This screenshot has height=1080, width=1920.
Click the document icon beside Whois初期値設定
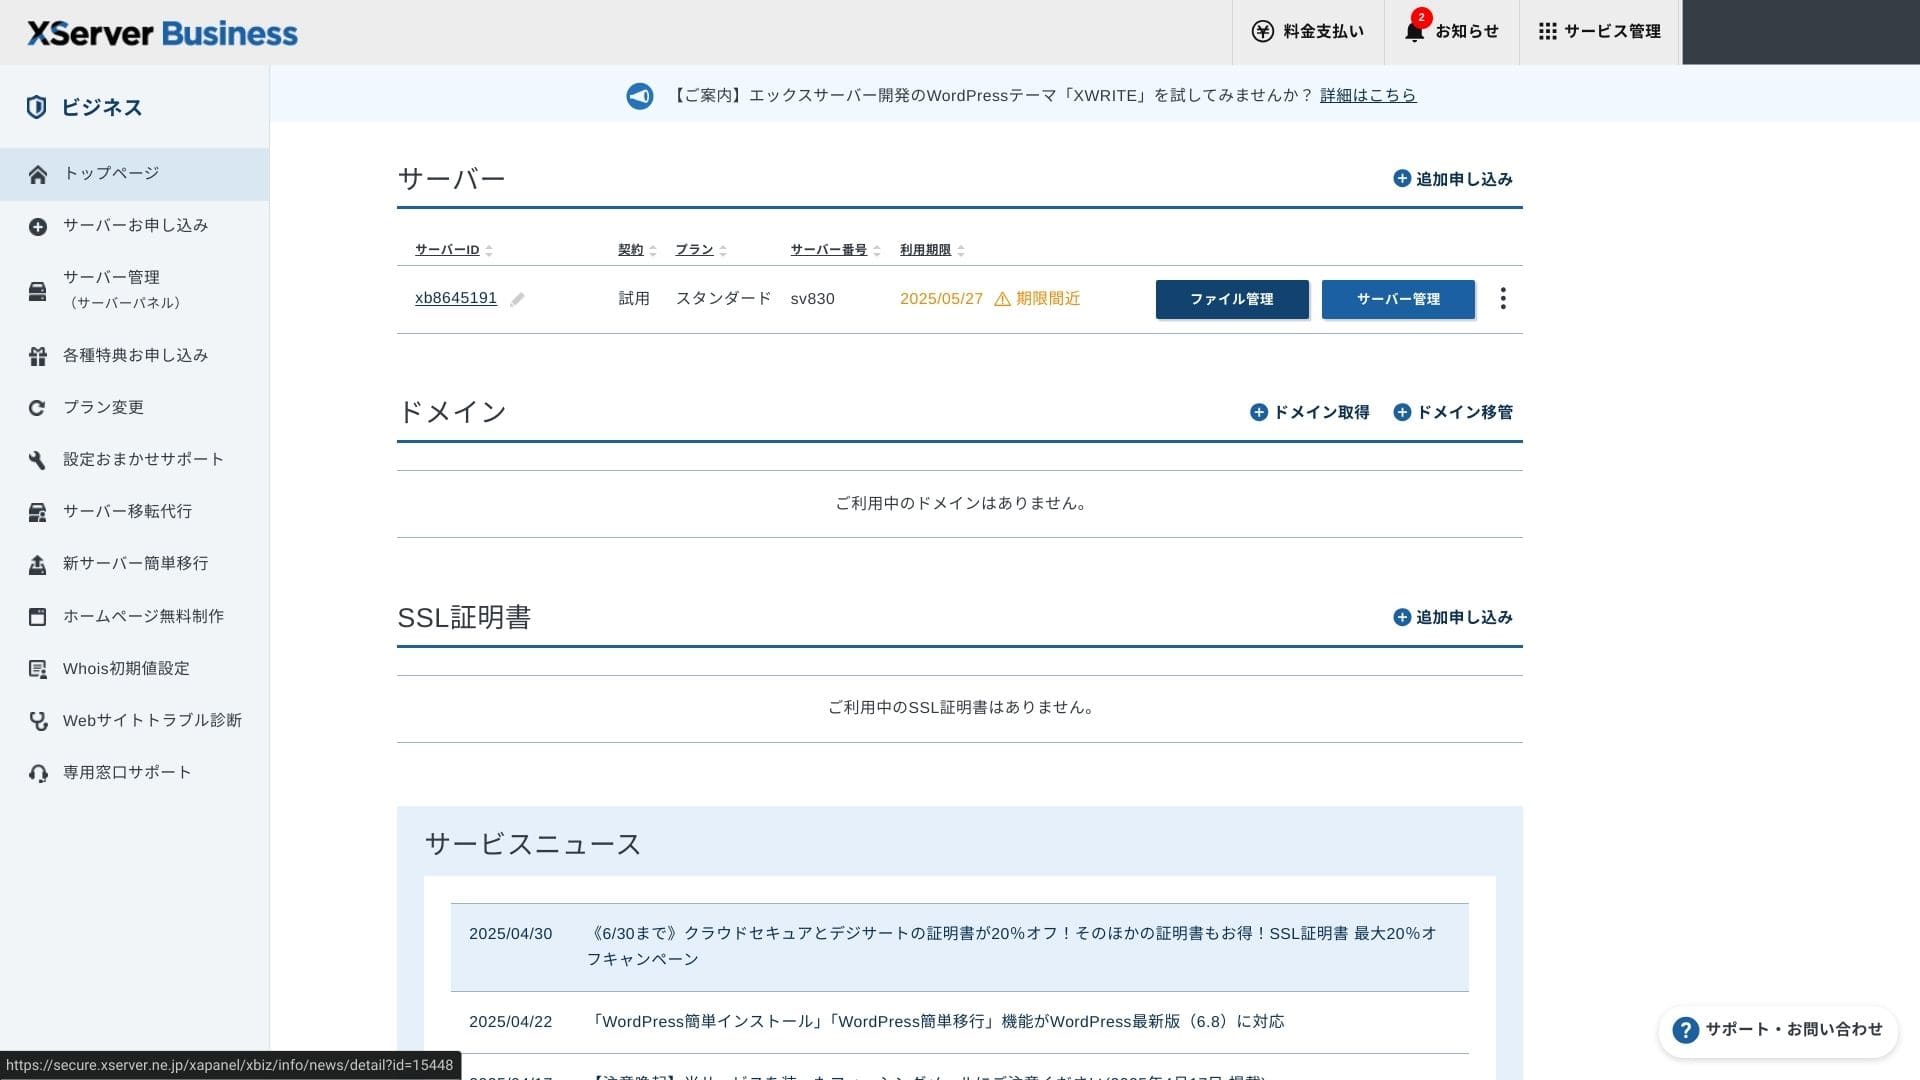click(x=38, y=669)
